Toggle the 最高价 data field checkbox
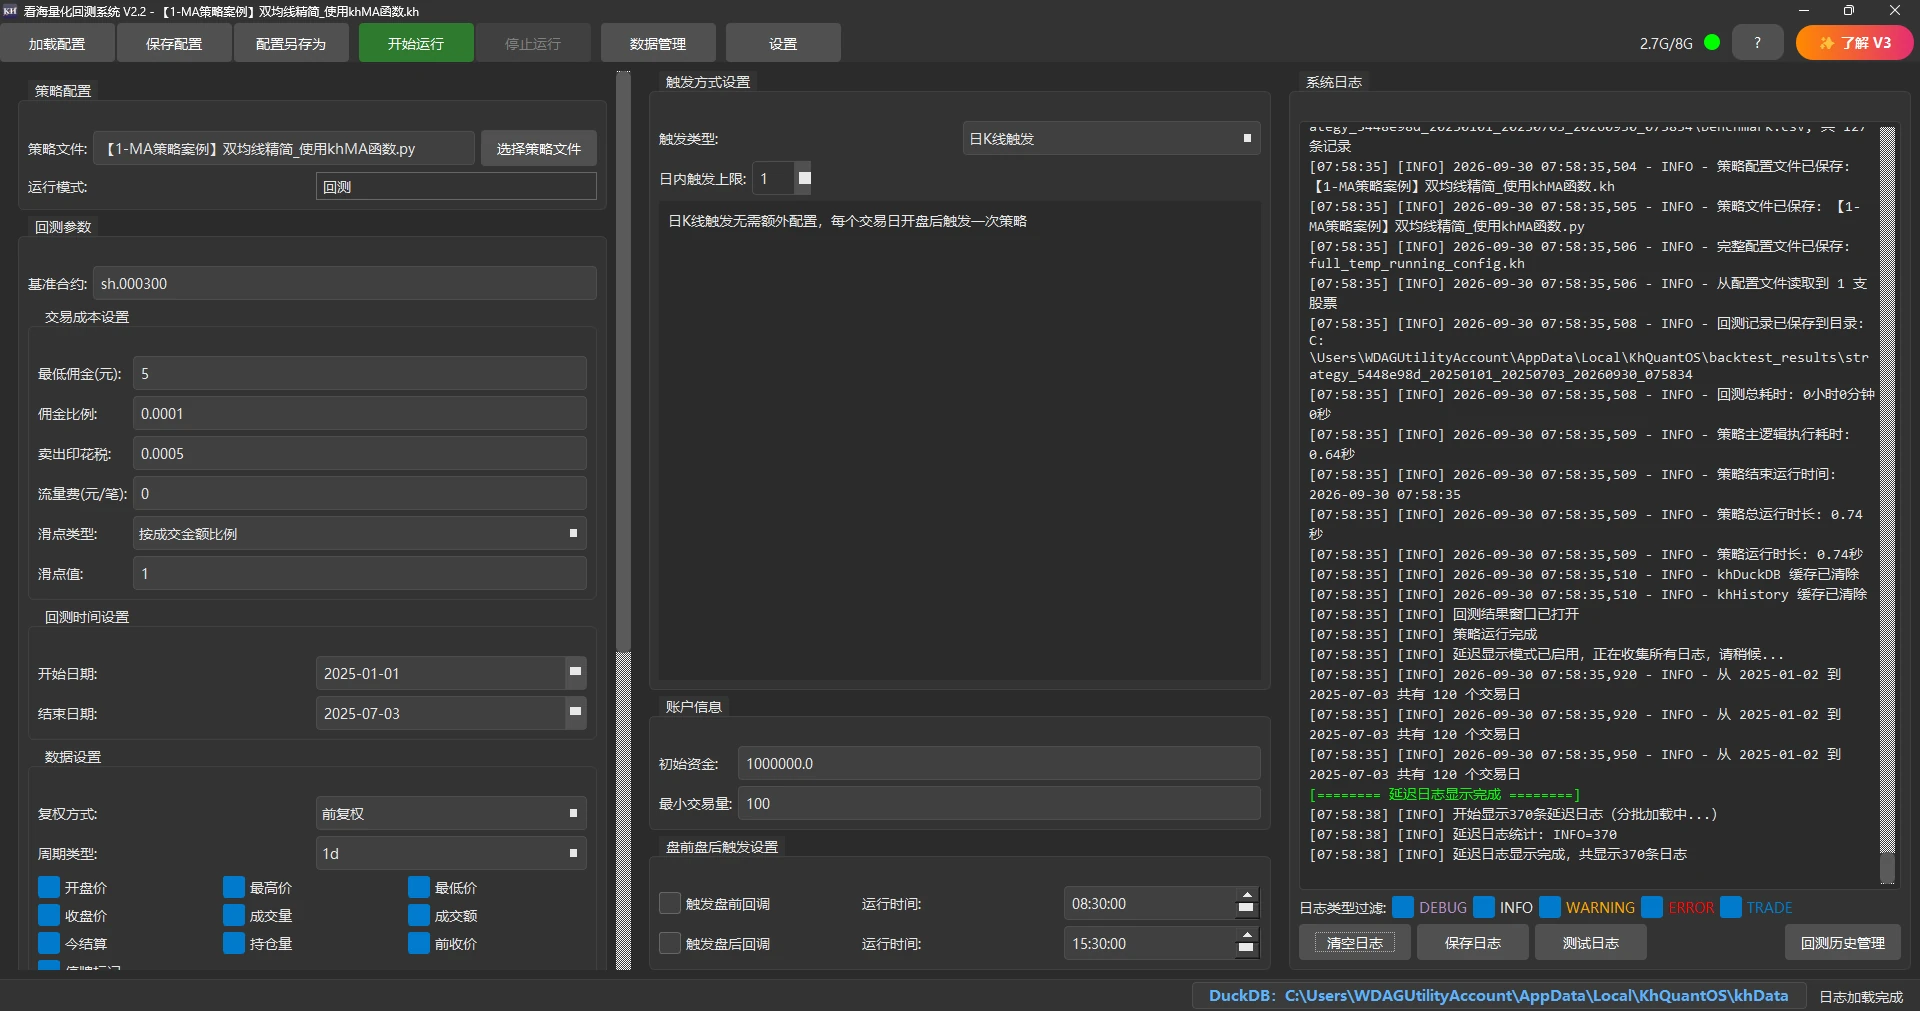The height and width of the screenshot is (1011, 1920). (234, 887)
